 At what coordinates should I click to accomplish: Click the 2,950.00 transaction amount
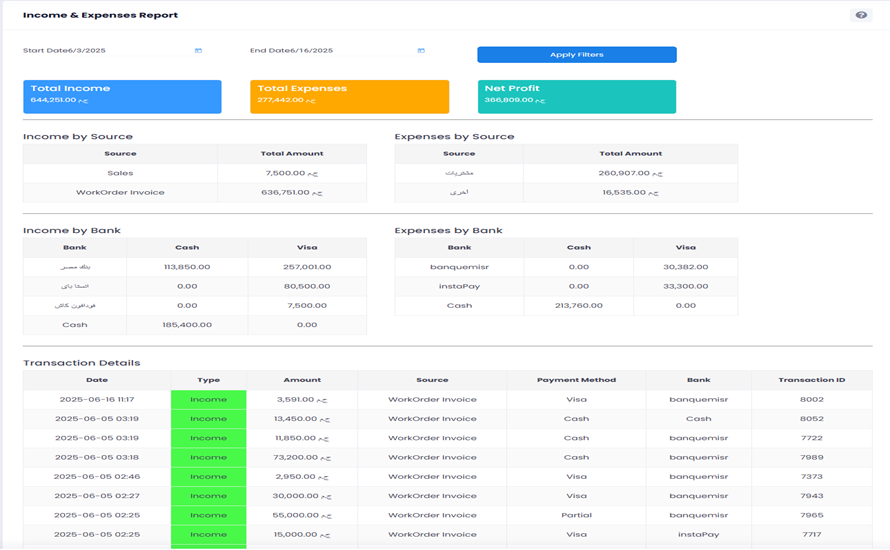click(302, 477)
